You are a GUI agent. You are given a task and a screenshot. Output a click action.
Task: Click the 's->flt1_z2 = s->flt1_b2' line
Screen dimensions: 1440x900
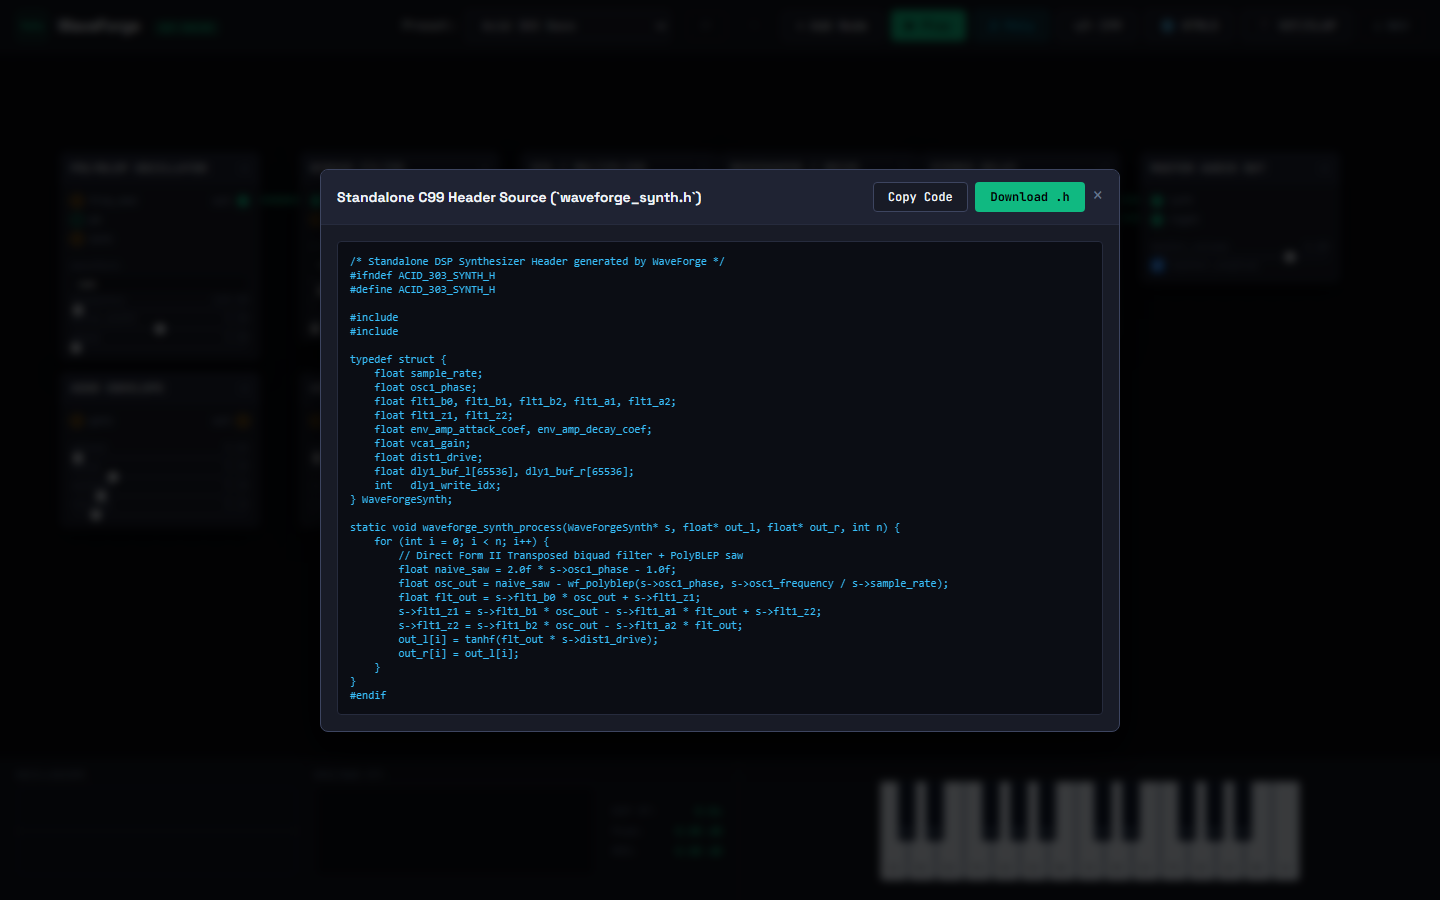570,626
